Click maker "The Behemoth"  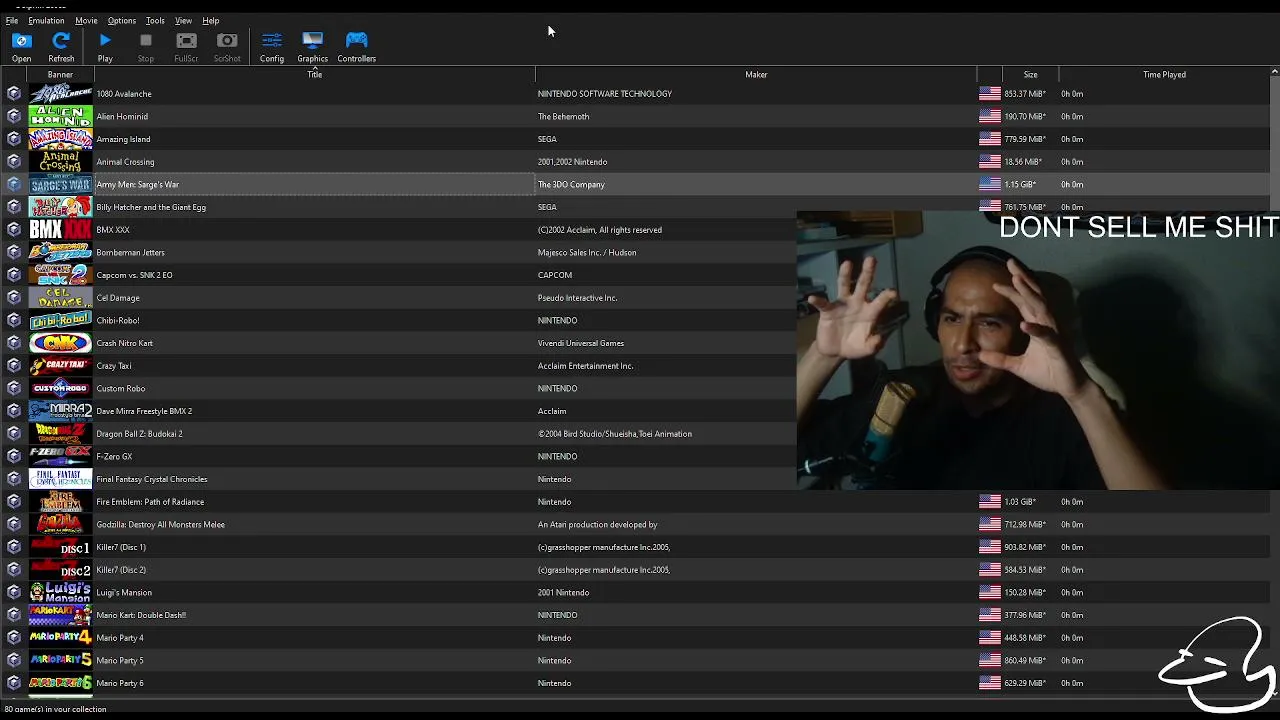(564, 117)
